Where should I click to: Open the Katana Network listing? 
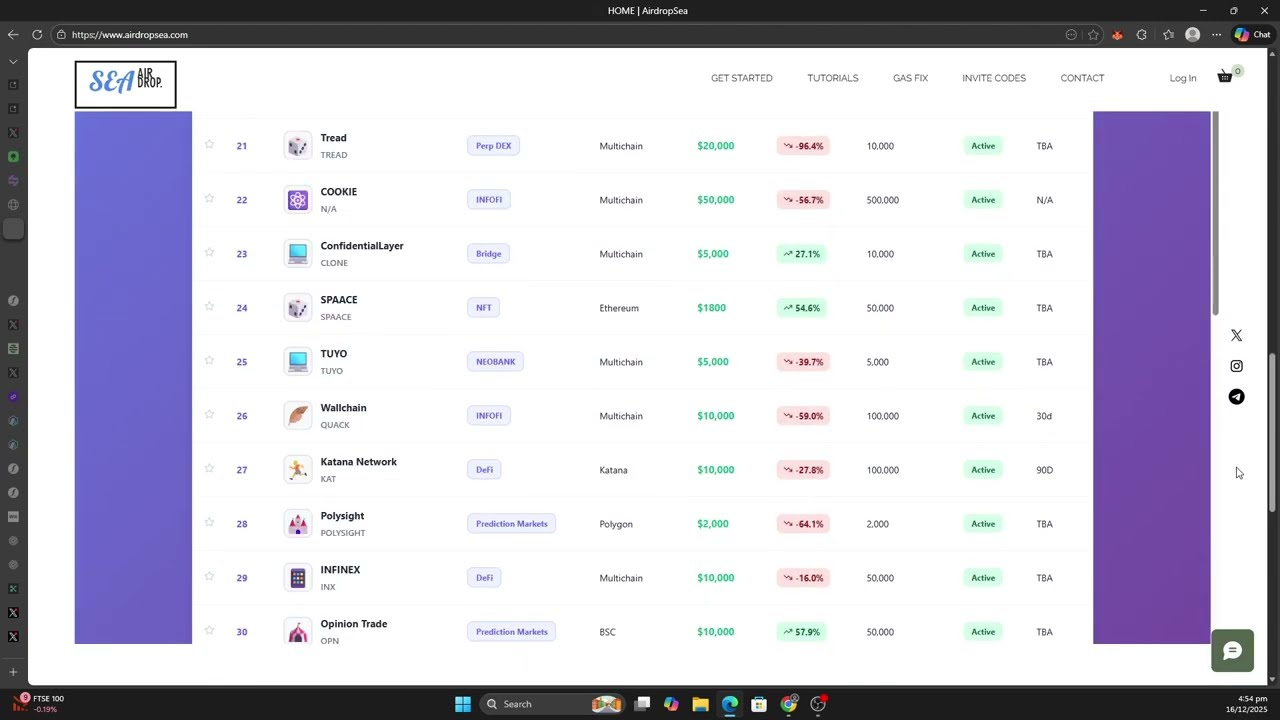pyautogui.click(x=358, y=462)
